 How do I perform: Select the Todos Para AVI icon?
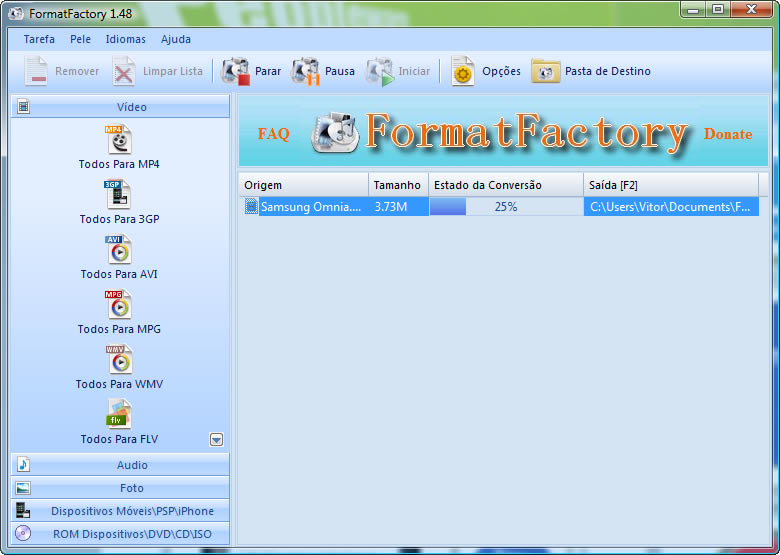[119, 250]
